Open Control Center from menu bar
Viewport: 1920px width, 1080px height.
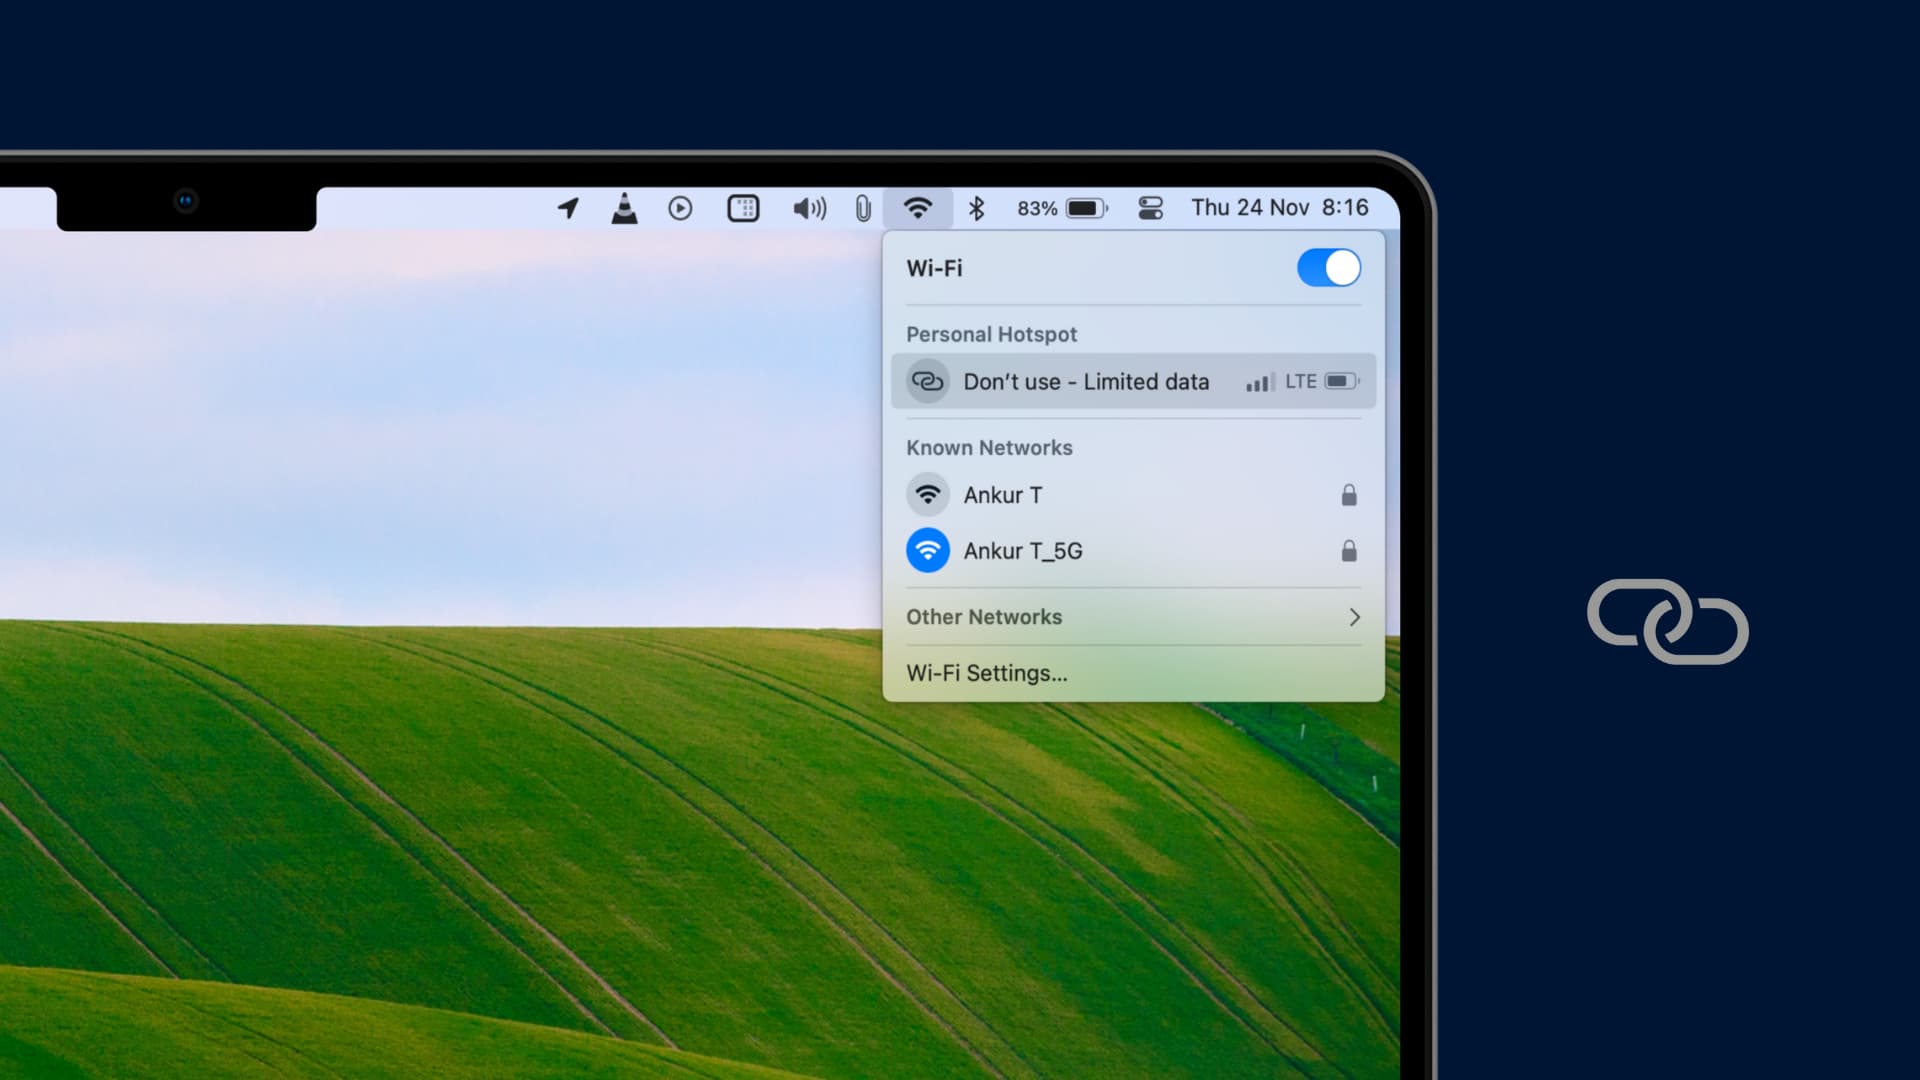[1150, 208]
